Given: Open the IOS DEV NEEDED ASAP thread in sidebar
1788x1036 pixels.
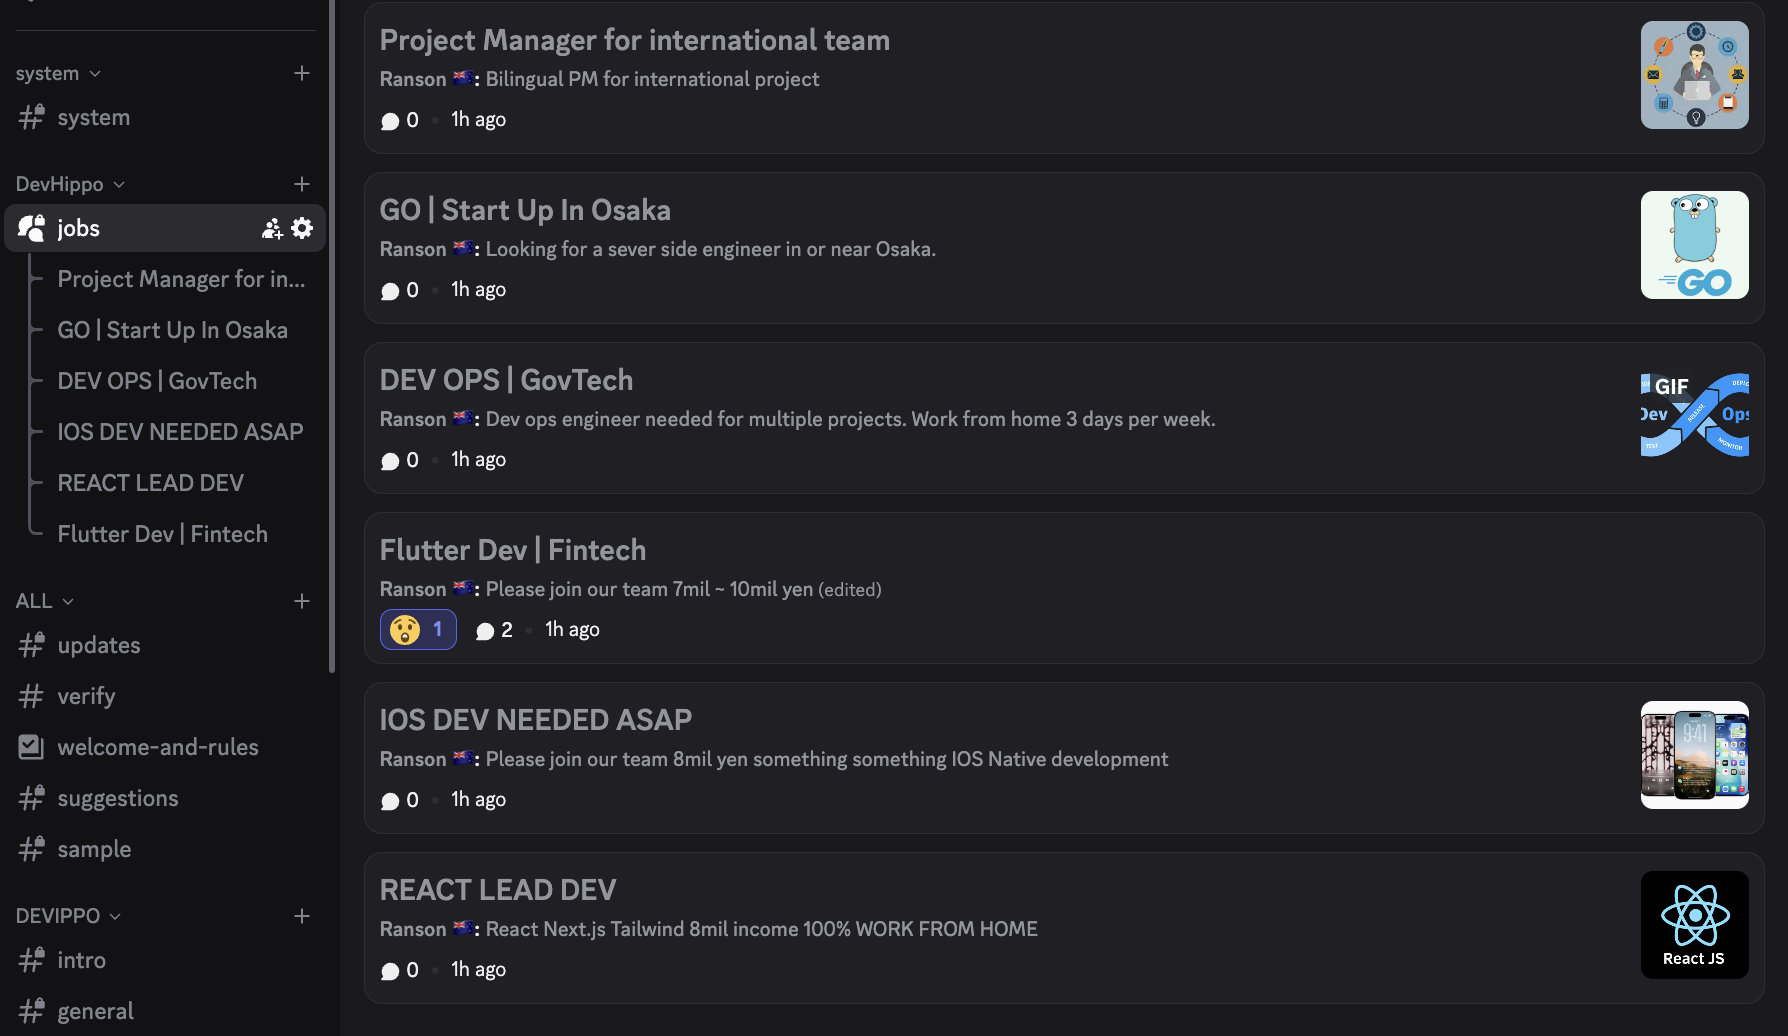Looking at the screenshot, I should click(180, 432).
